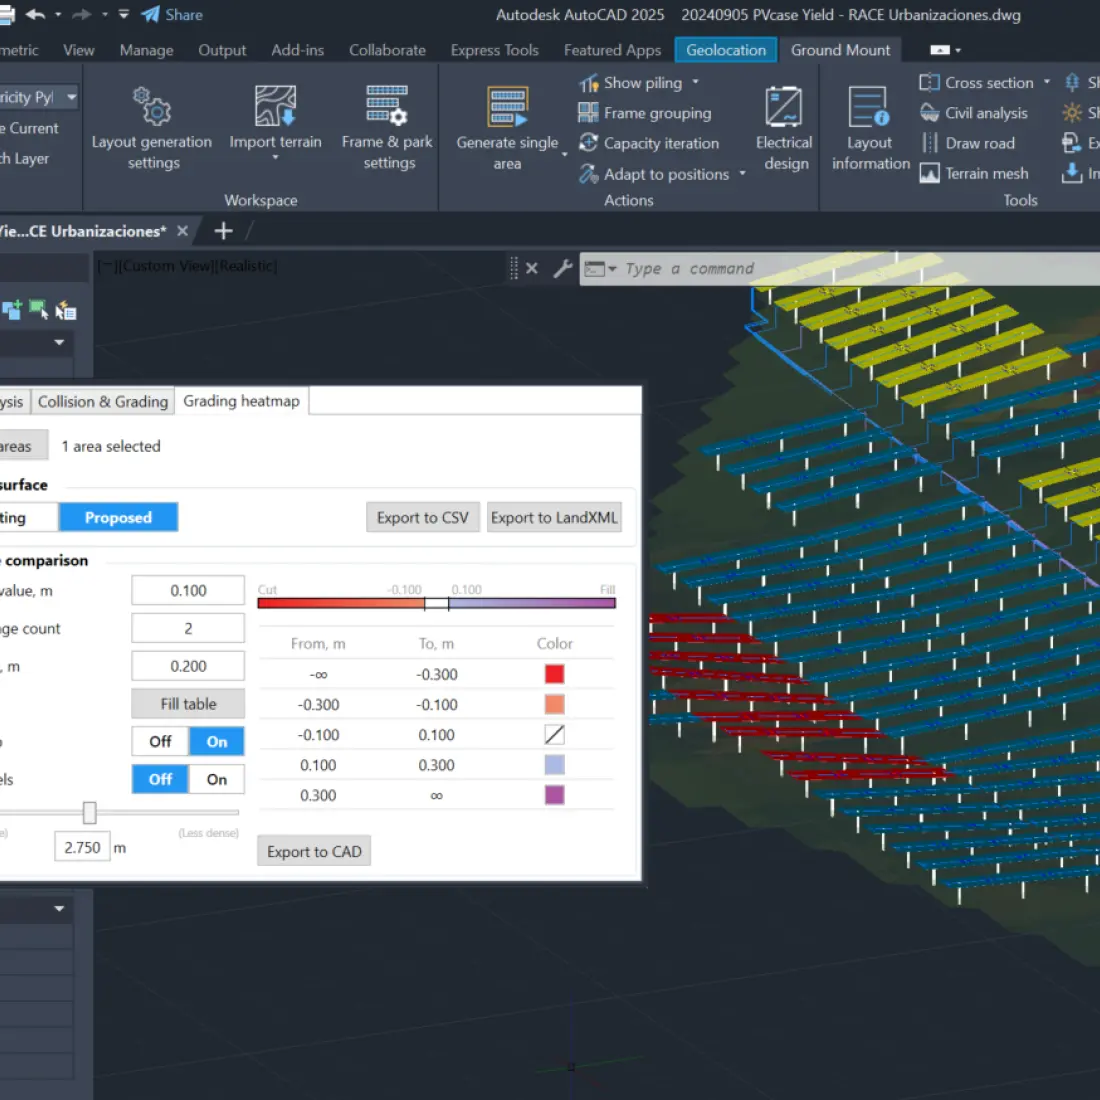Open the Ground Mount ribbon tab
This screenshot has height=1100, width=1100.
pos(840,50)
